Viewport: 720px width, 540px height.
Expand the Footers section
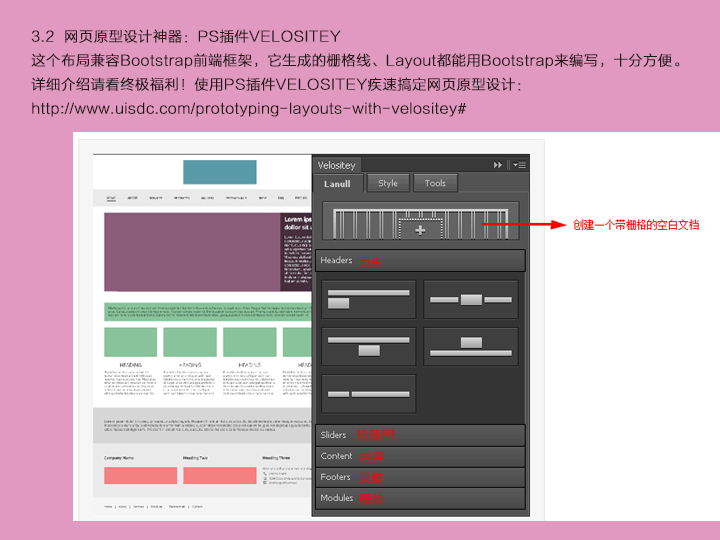(x=420, y=478)
